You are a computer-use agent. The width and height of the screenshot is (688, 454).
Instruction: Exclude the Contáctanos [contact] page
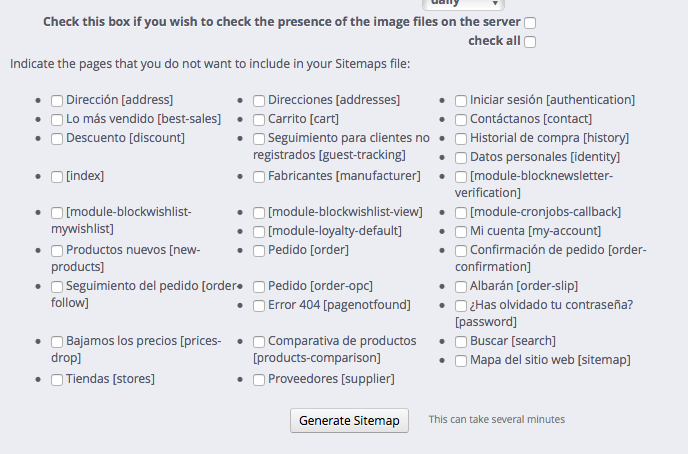(461, 119)
